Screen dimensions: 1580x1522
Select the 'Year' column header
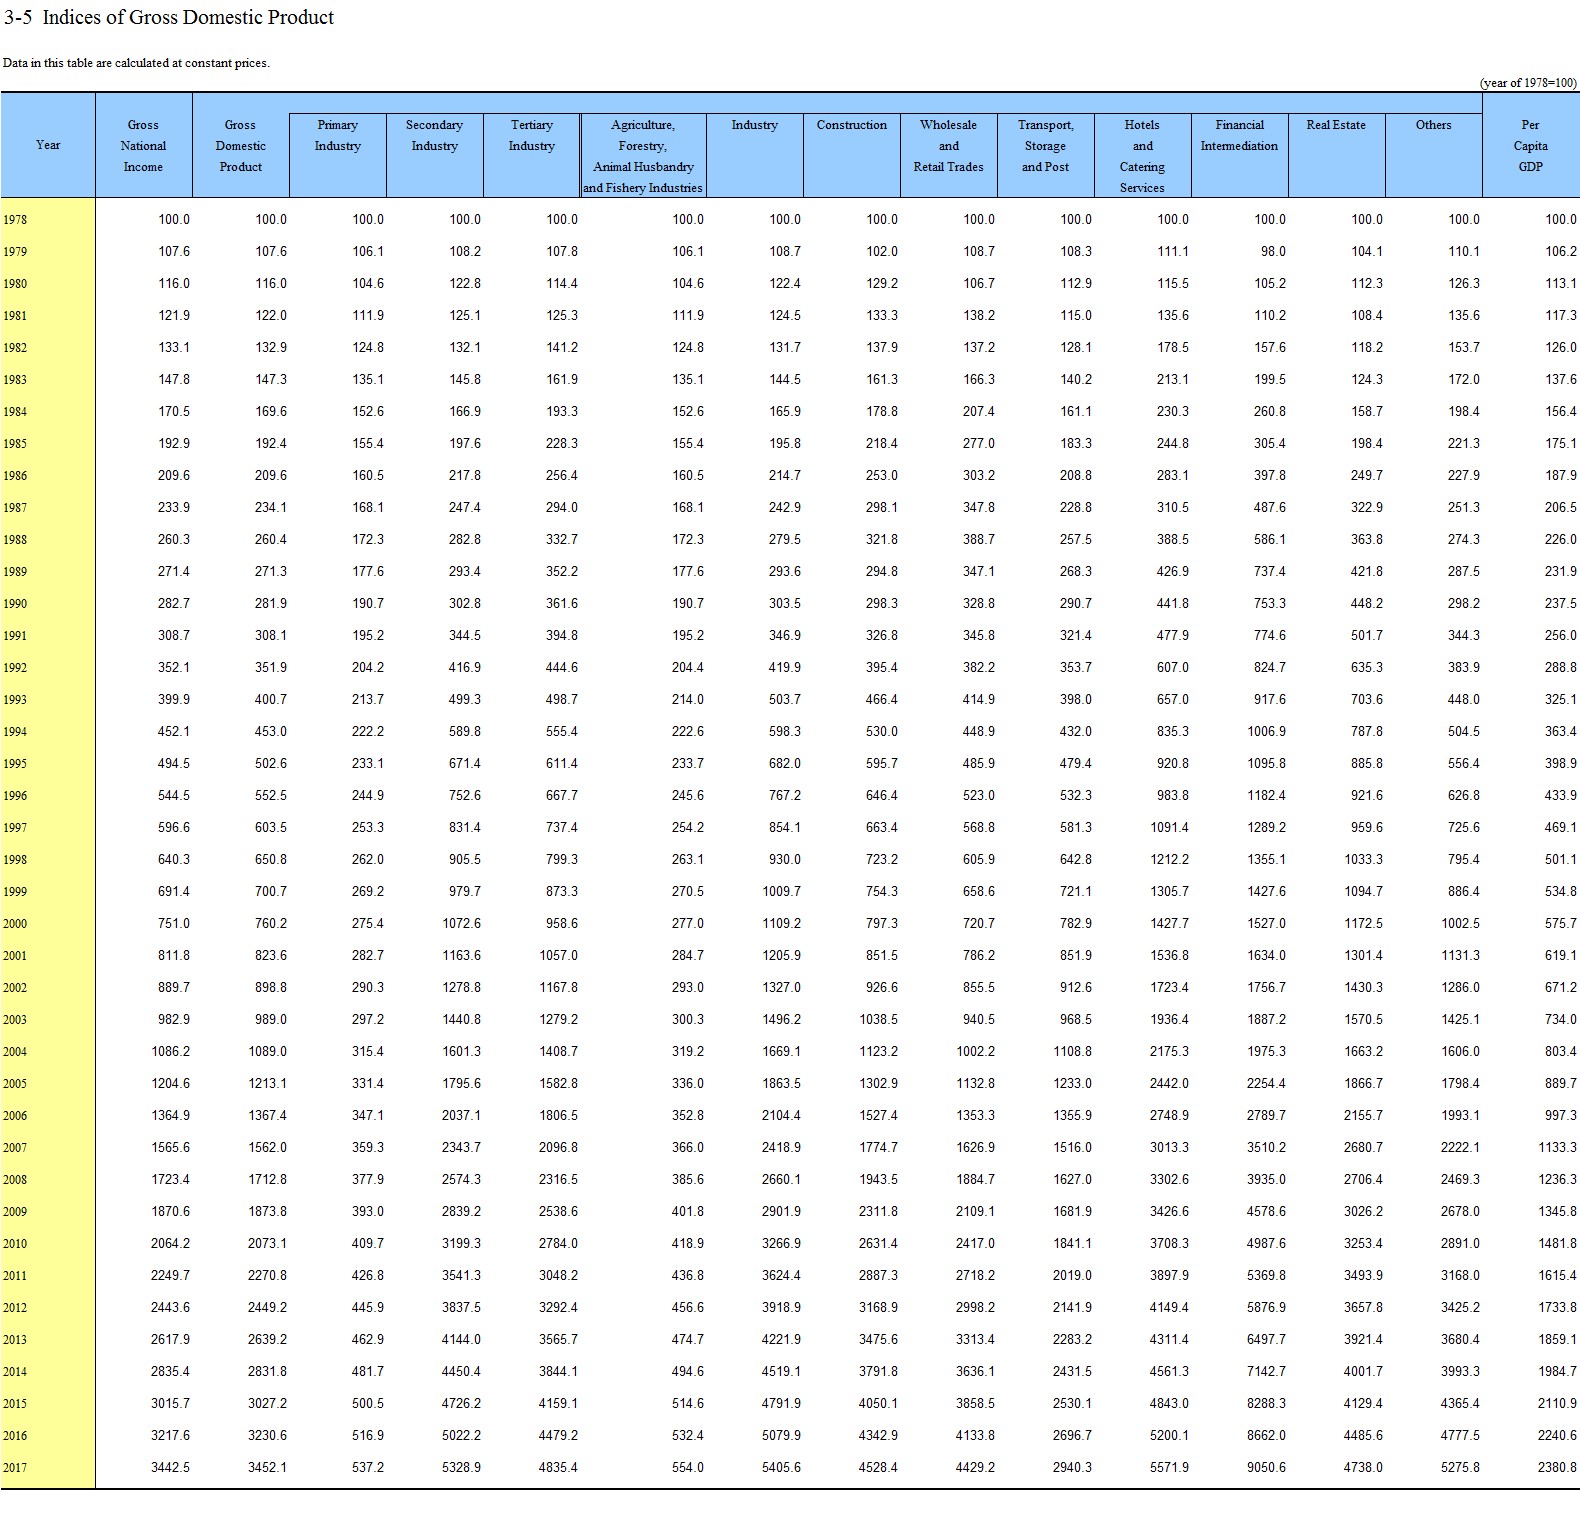coord(48,145)
